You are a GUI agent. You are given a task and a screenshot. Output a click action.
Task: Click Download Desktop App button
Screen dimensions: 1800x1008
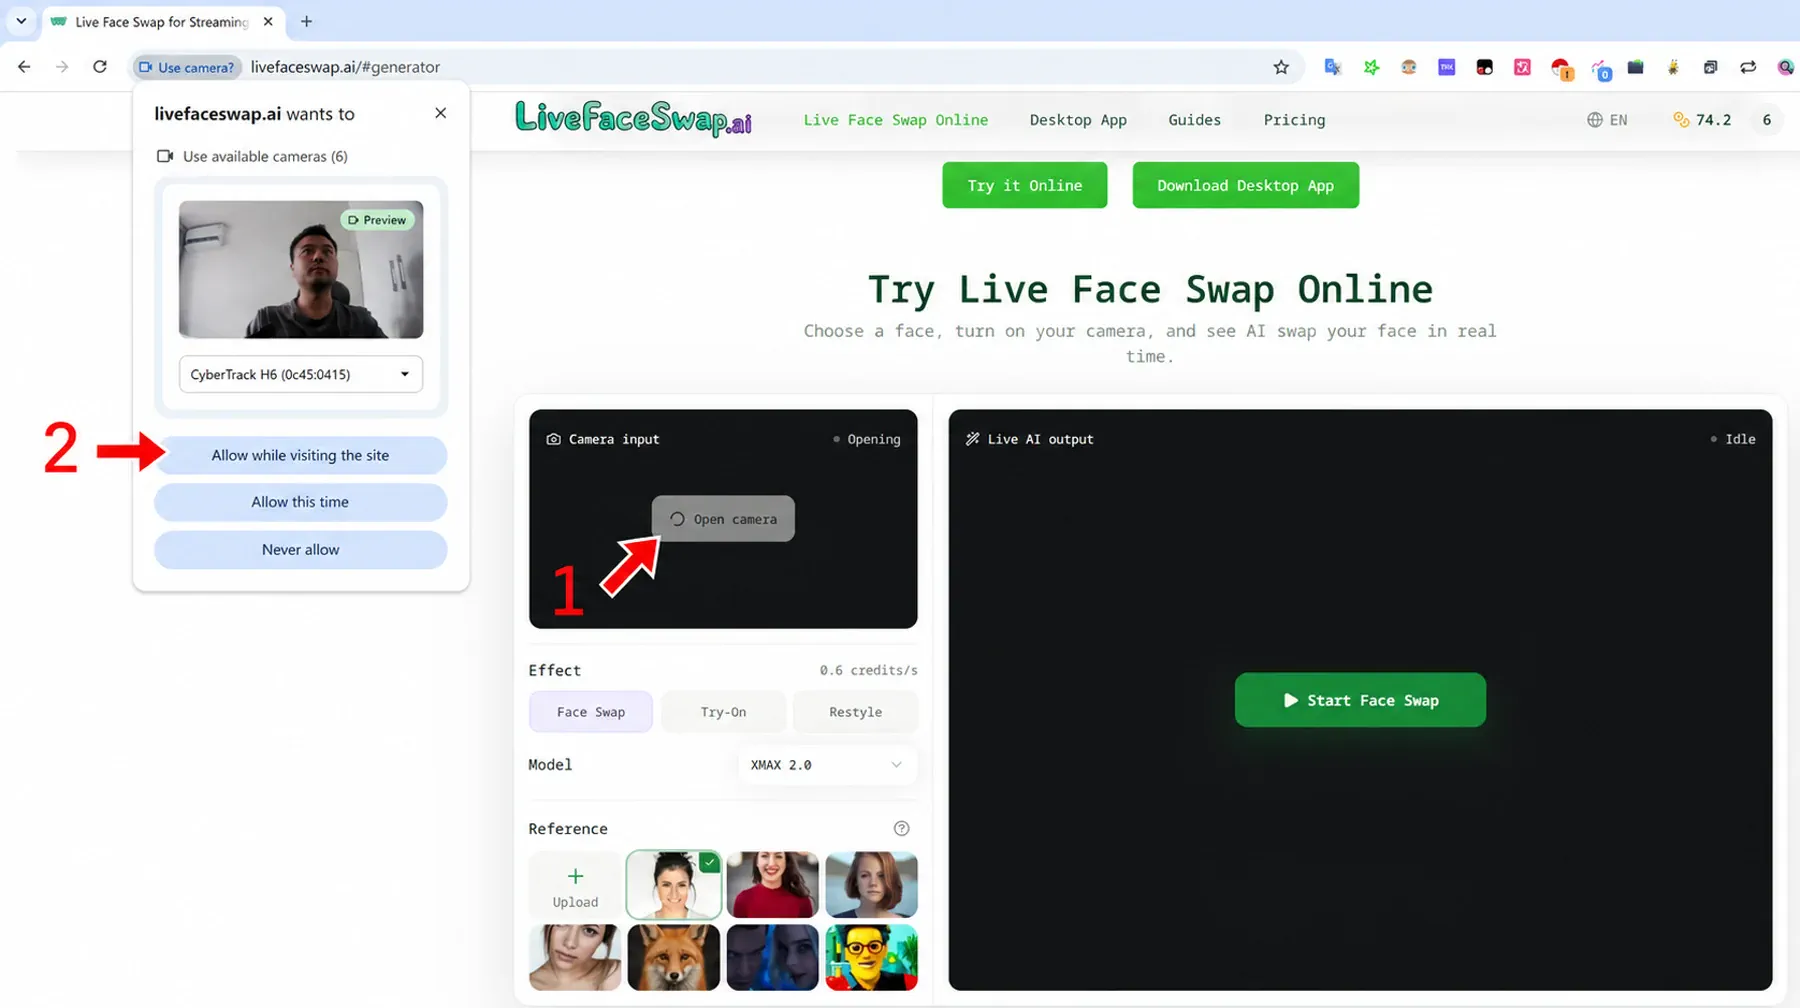click(1246, 185)
